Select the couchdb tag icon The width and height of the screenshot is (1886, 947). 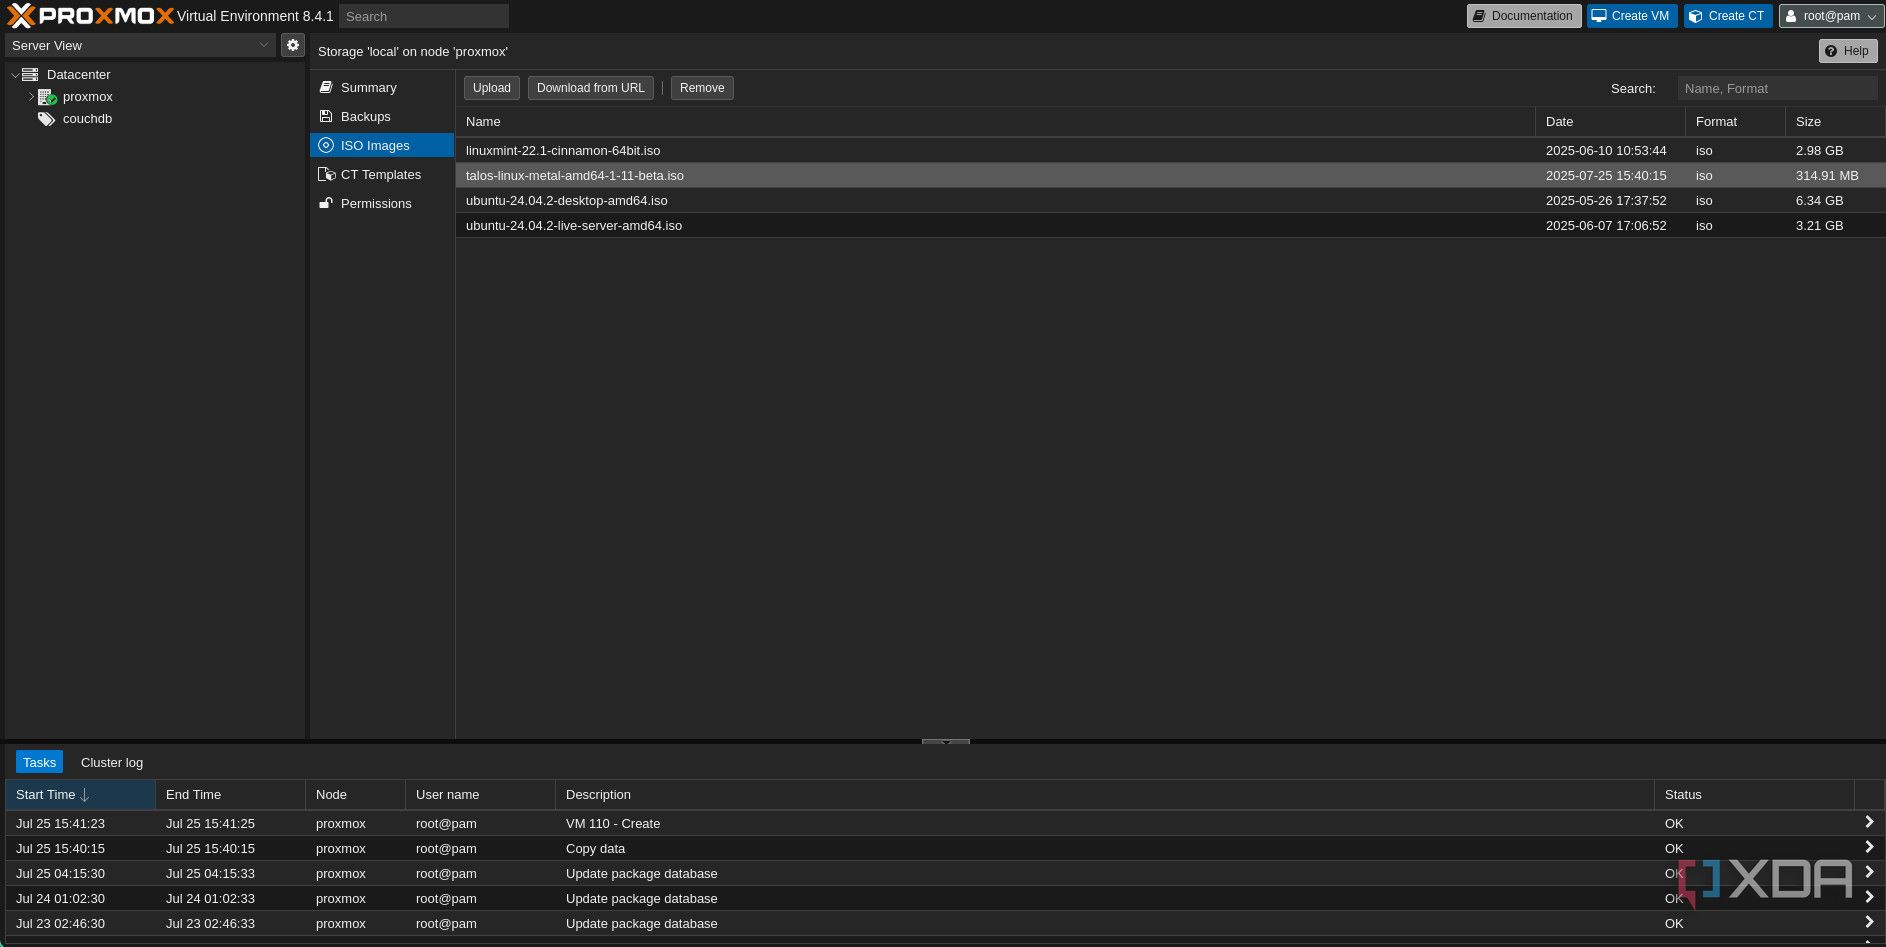(46, 119)
